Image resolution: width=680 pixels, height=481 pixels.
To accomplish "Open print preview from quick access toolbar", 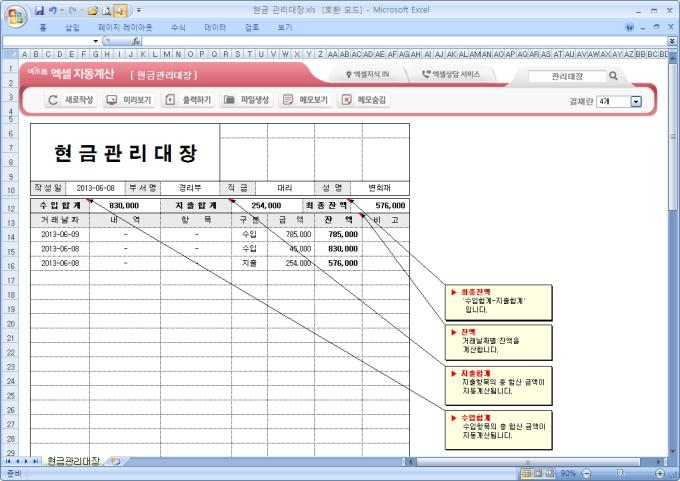I will [106, 10].
